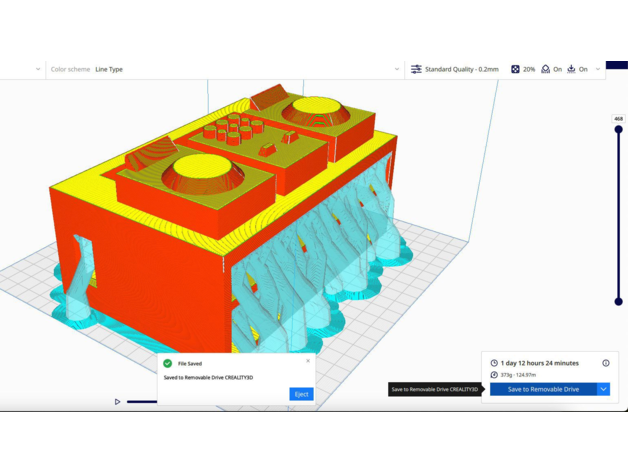Click the print time info icon
This screenshot has width=628, height=472.
pyautogui.click(x=606, y=363)
